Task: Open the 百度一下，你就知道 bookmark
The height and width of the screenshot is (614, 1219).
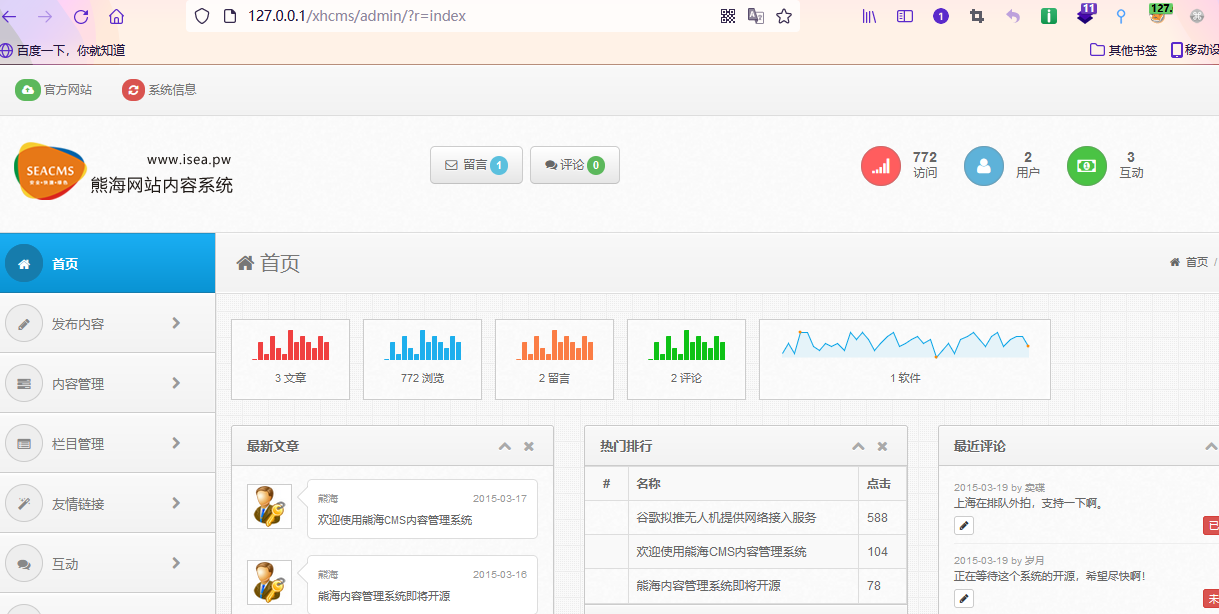Action: 63,50
